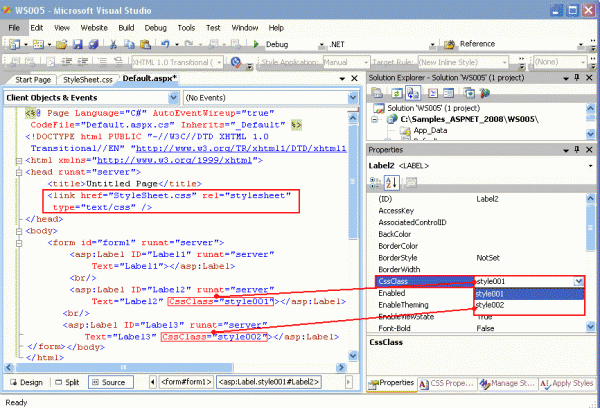Open the Client Objects & Events dropdown
This screenshot has height=408, width=600.
point(173,98)
